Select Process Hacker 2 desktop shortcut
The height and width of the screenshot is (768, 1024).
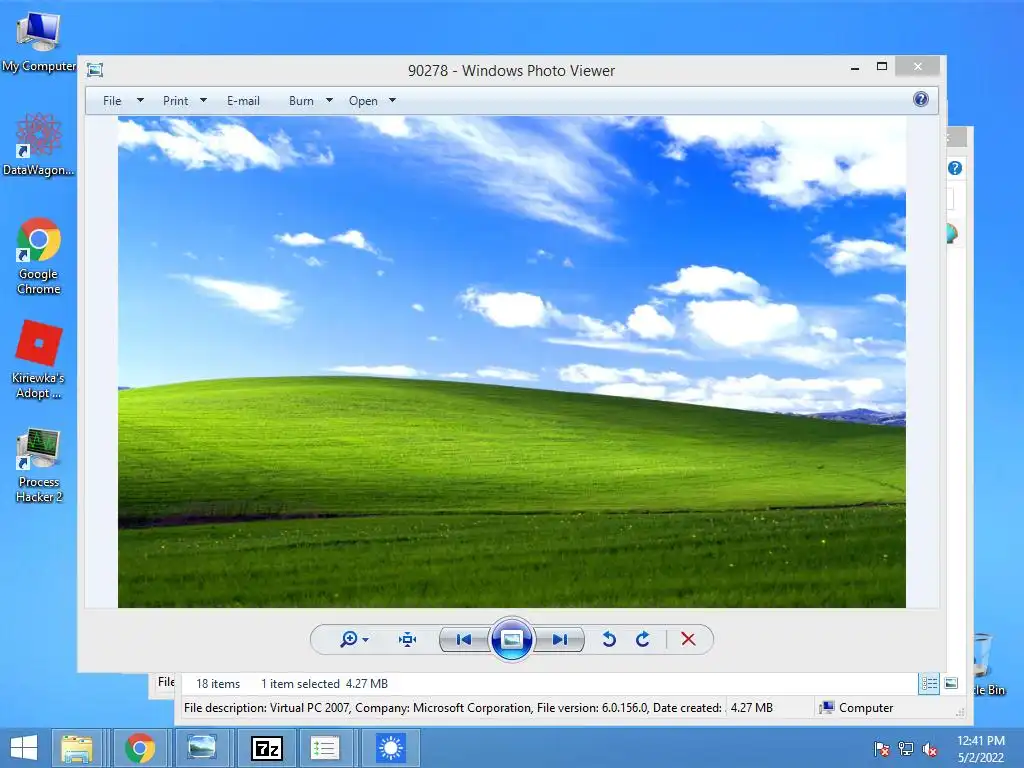(x=39, y=465)
